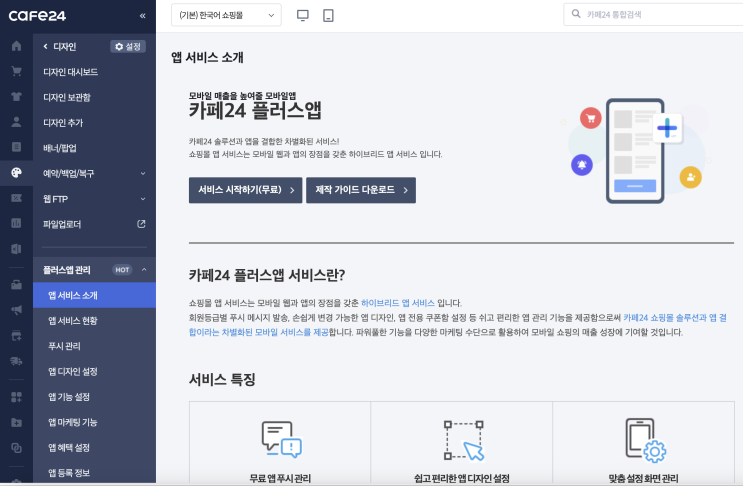Open the megaphone marketing icon
The width and height of the screenshot is (743, 486).
tap(16, 310)
